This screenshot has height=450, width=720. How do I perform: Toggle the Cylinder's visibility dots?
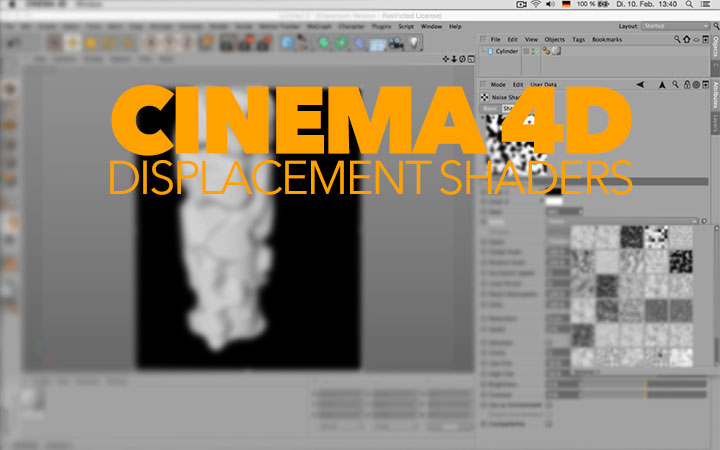pyautogui.click(x=535, y=51)
